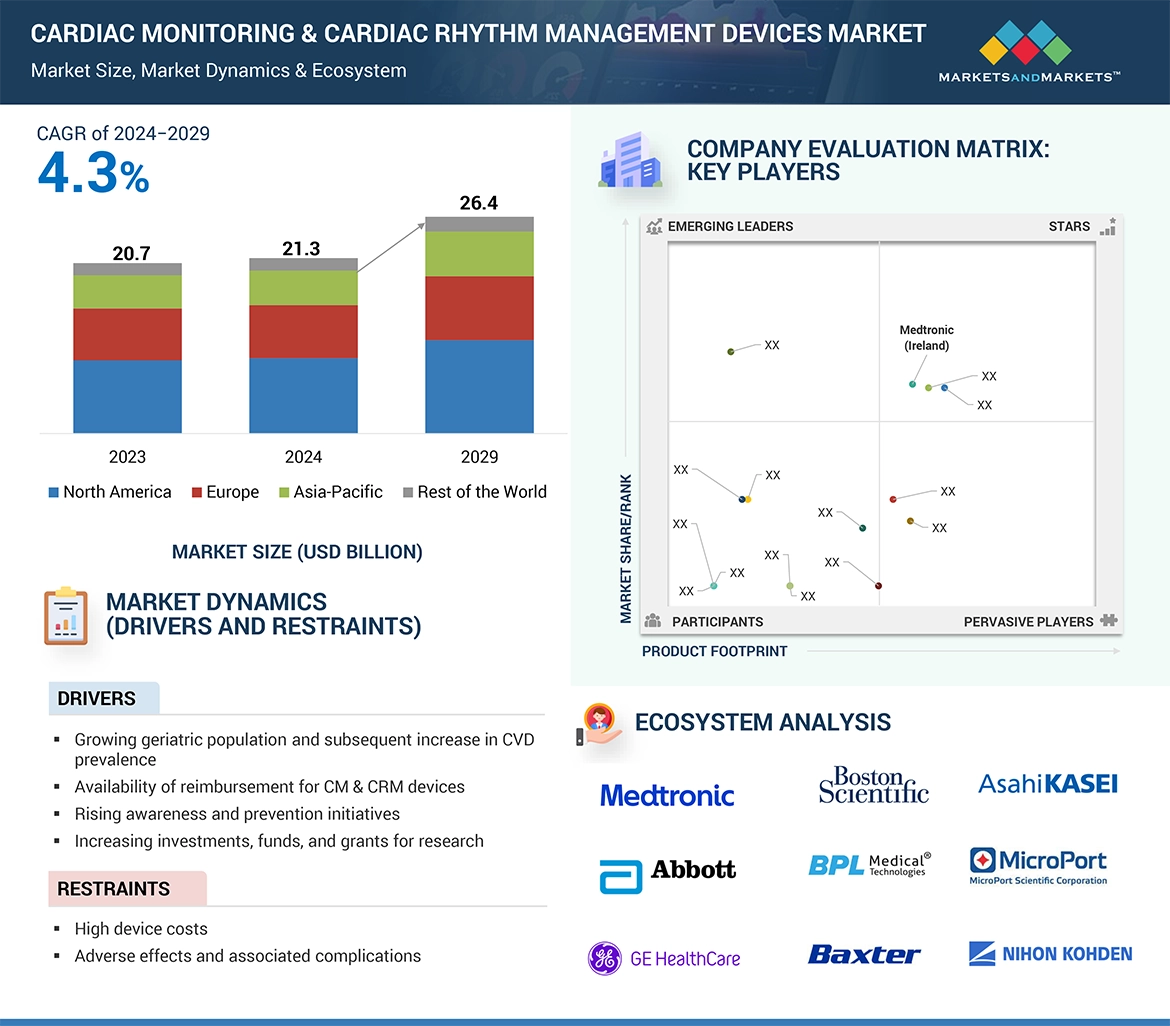Image resolution: width=1170 pixels, height=1026 pixels.
Task: Toggle the Europe legend entry
Action: [225, 492]
